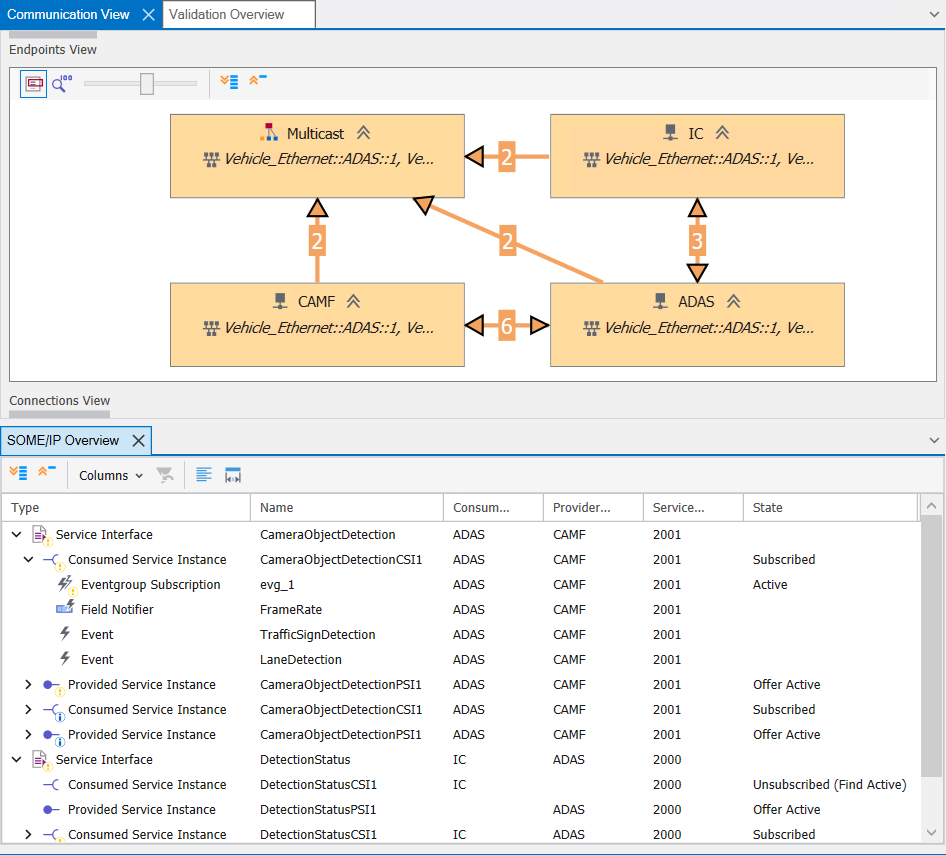This screenshot has width=946, height=855.
Task: Click the DetectionStatusPSI1 Provided Service Instance icon
Action: [51, 810]
